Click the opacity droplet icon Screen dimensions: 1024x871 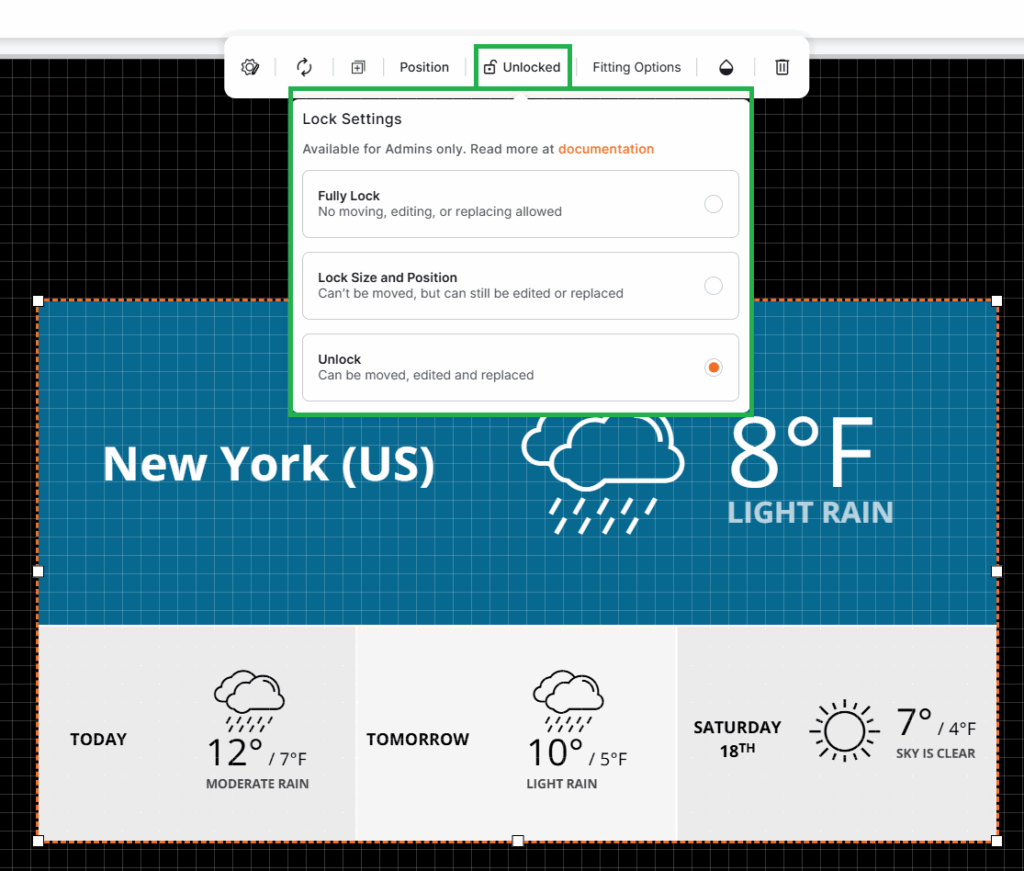coord(727,67)
